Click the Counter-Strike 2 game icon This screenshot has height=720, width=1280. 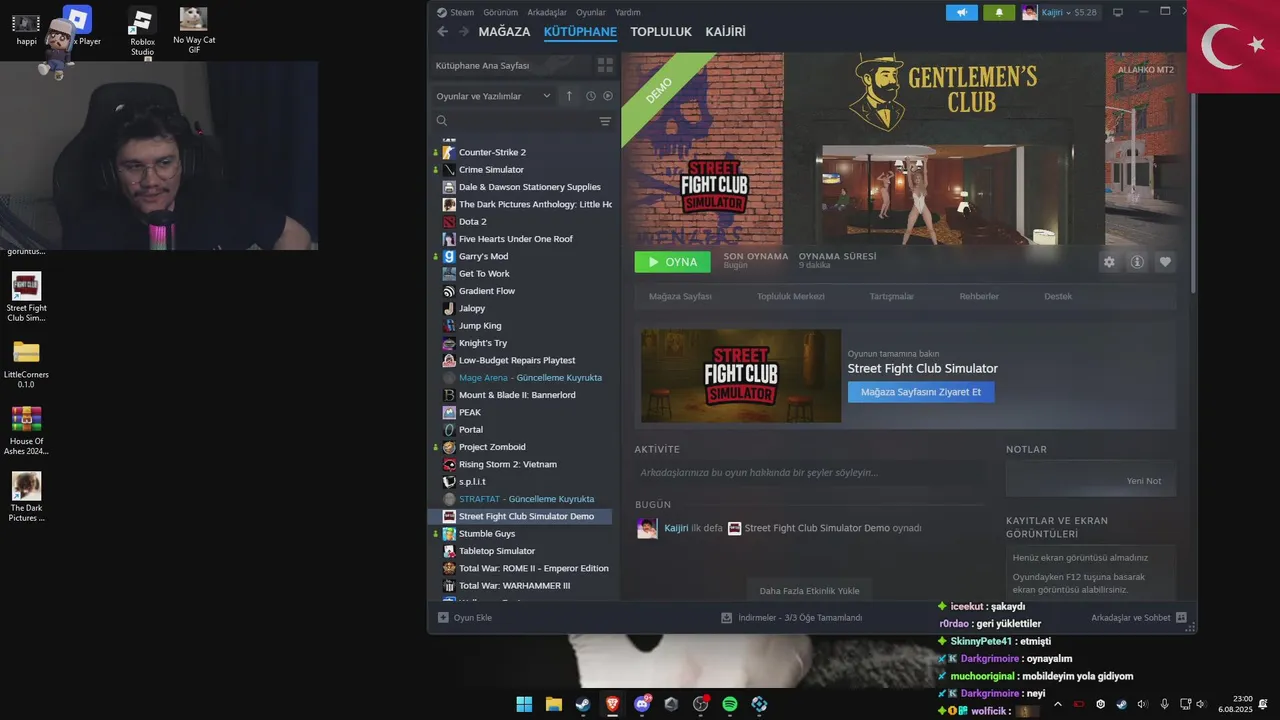pos(449,152)
